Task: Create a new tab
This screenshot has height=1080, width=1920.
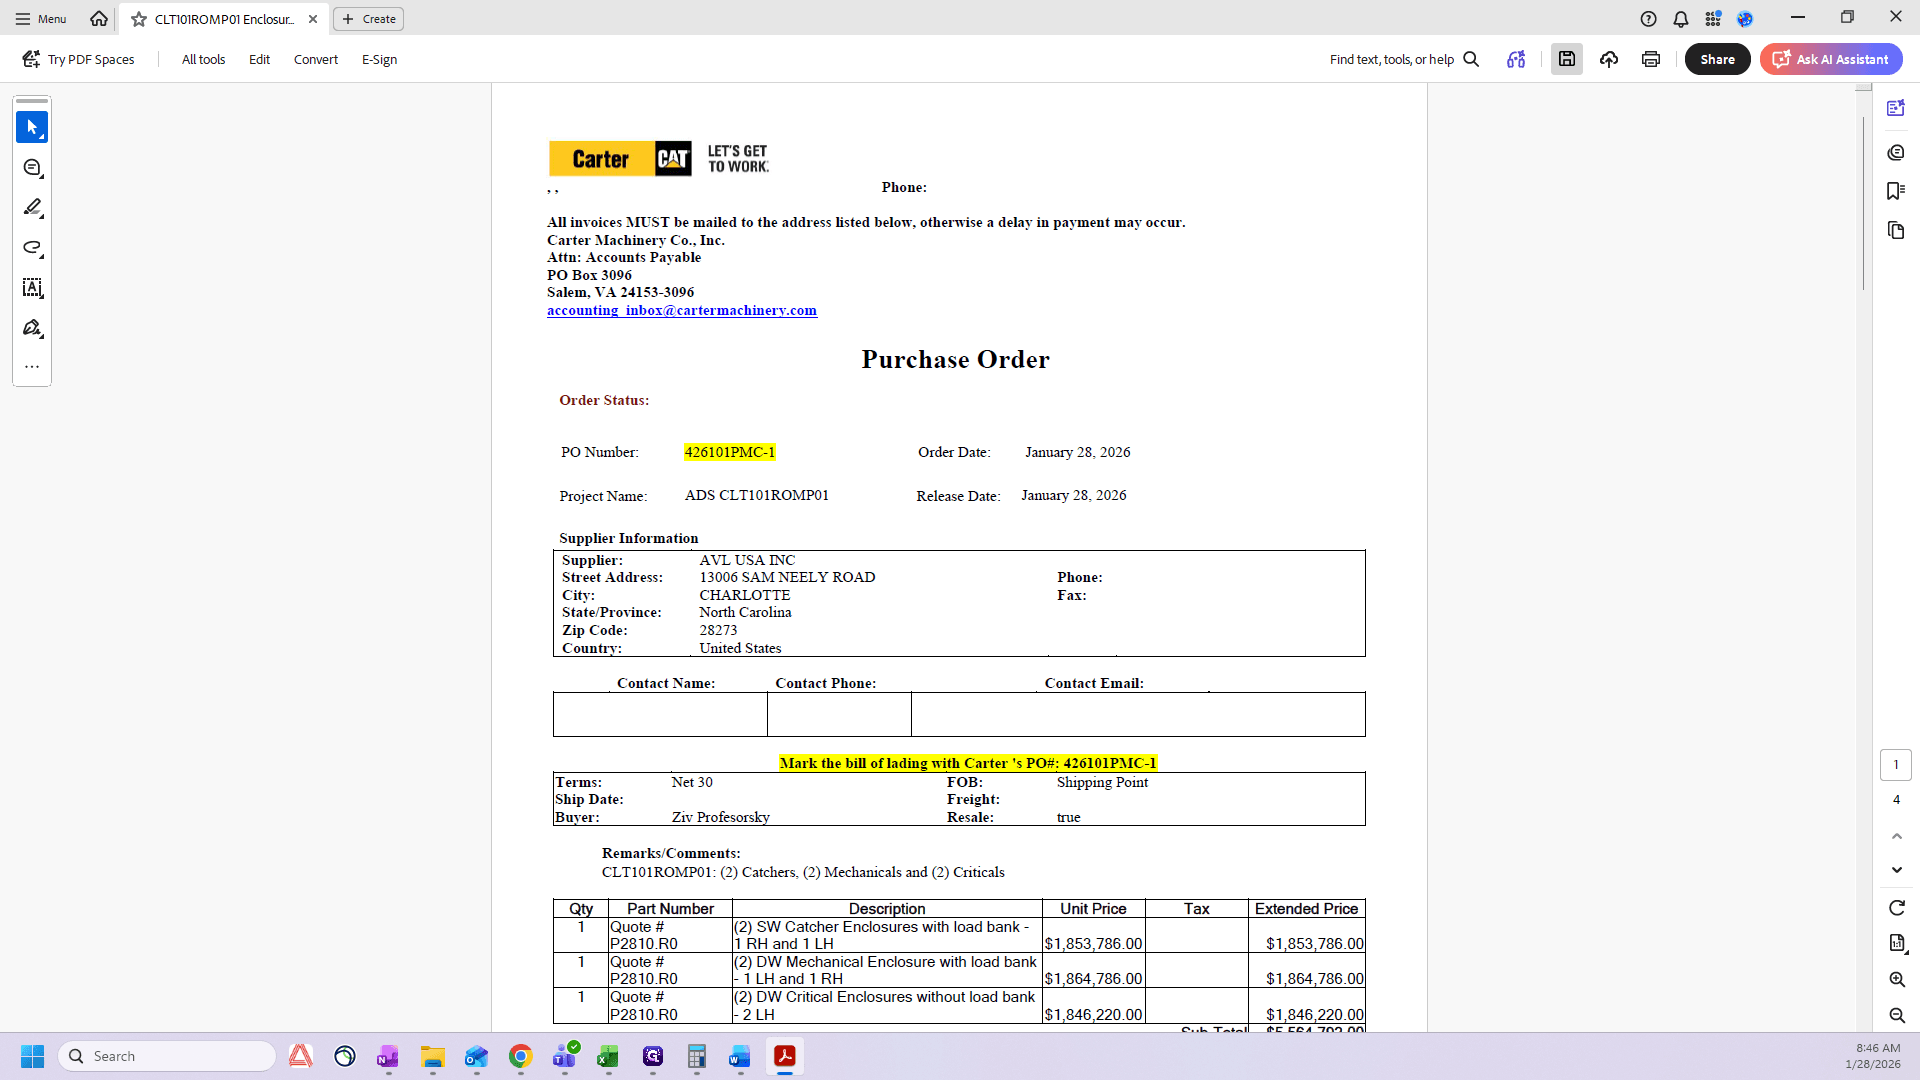Action: [368, 19]
